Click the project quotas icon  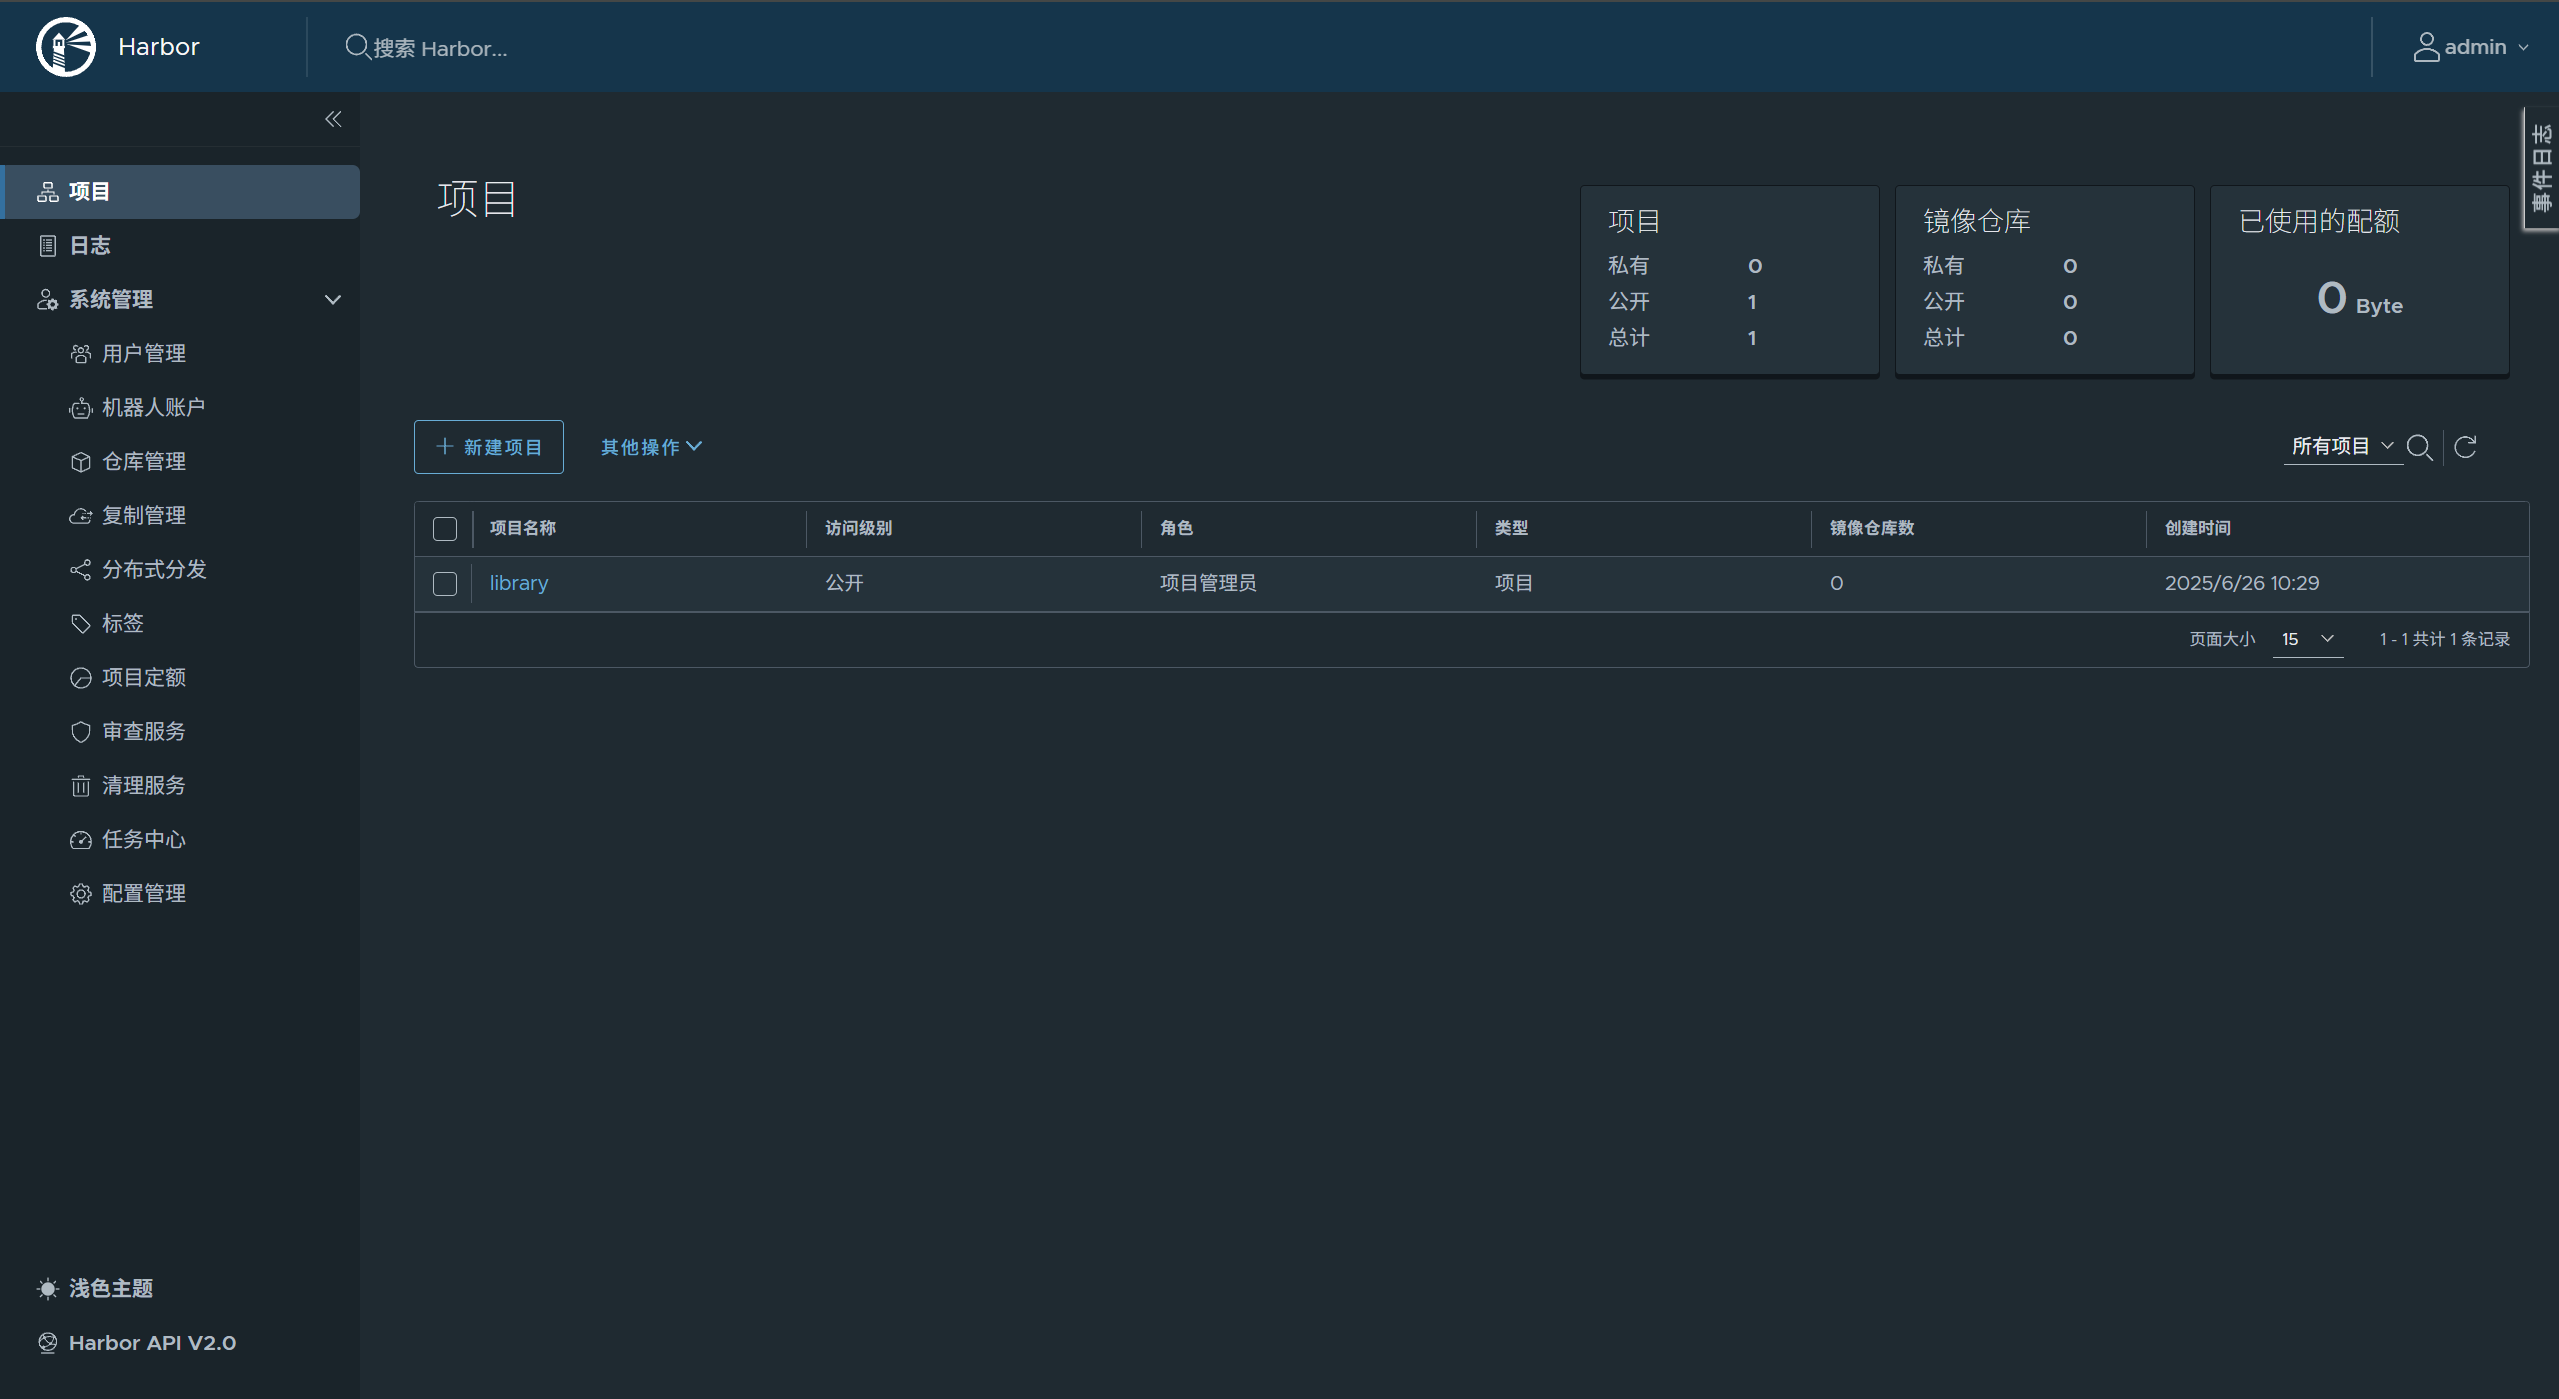(81, 677)
